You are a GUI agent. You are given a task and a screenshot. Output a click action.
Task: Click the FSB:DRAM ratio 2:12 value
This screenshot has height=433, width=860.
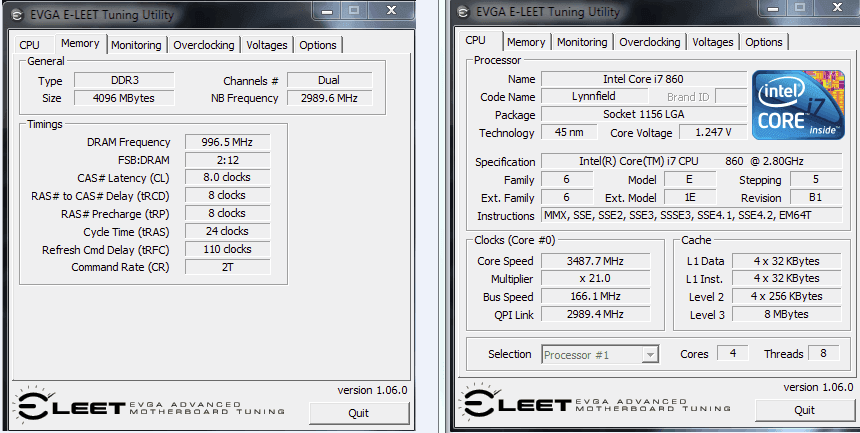(227, 160)
